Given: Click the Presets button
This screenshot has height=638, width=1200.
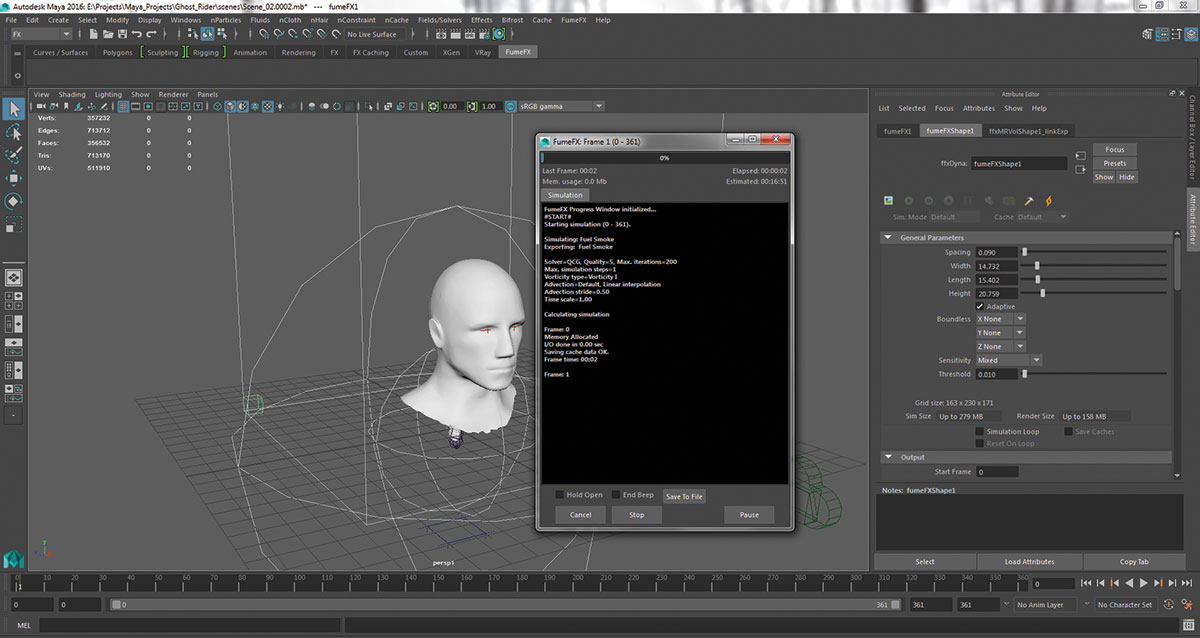Looking at the screenshot, I should tap(1115, 163).
